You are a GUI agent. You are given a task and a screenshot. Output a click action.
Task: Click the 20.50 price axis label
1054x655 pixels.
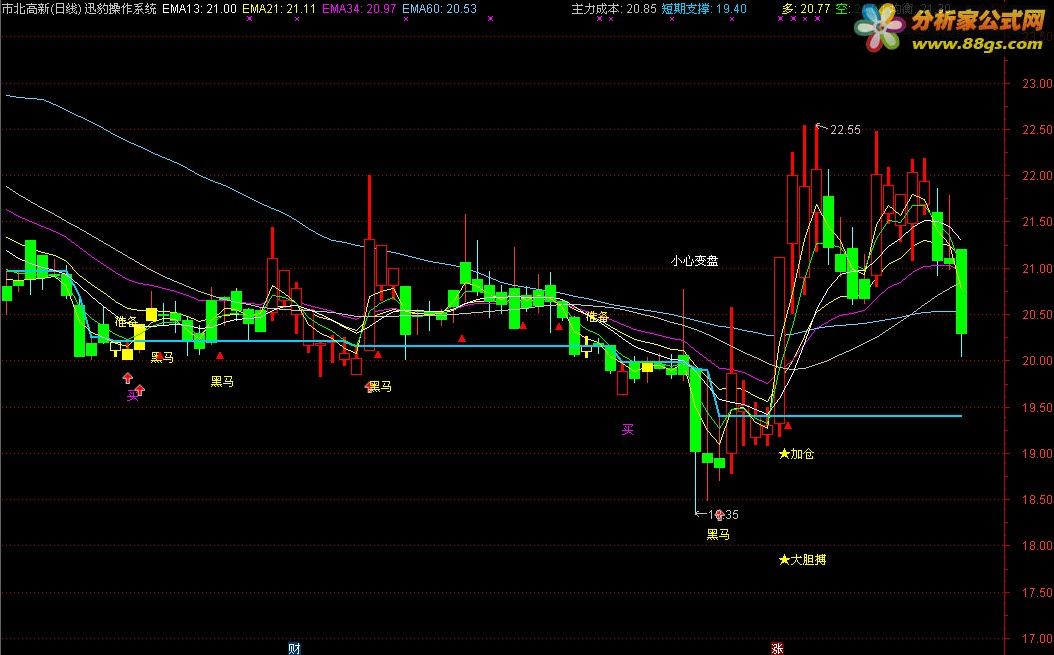1037,315
